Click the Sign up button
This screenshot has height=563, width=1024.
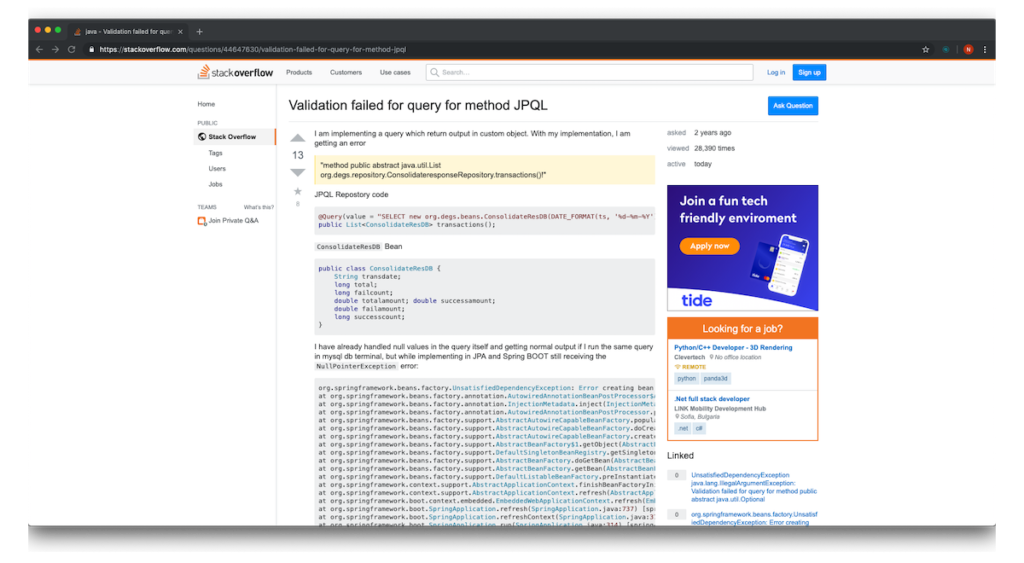coord(809,72)
